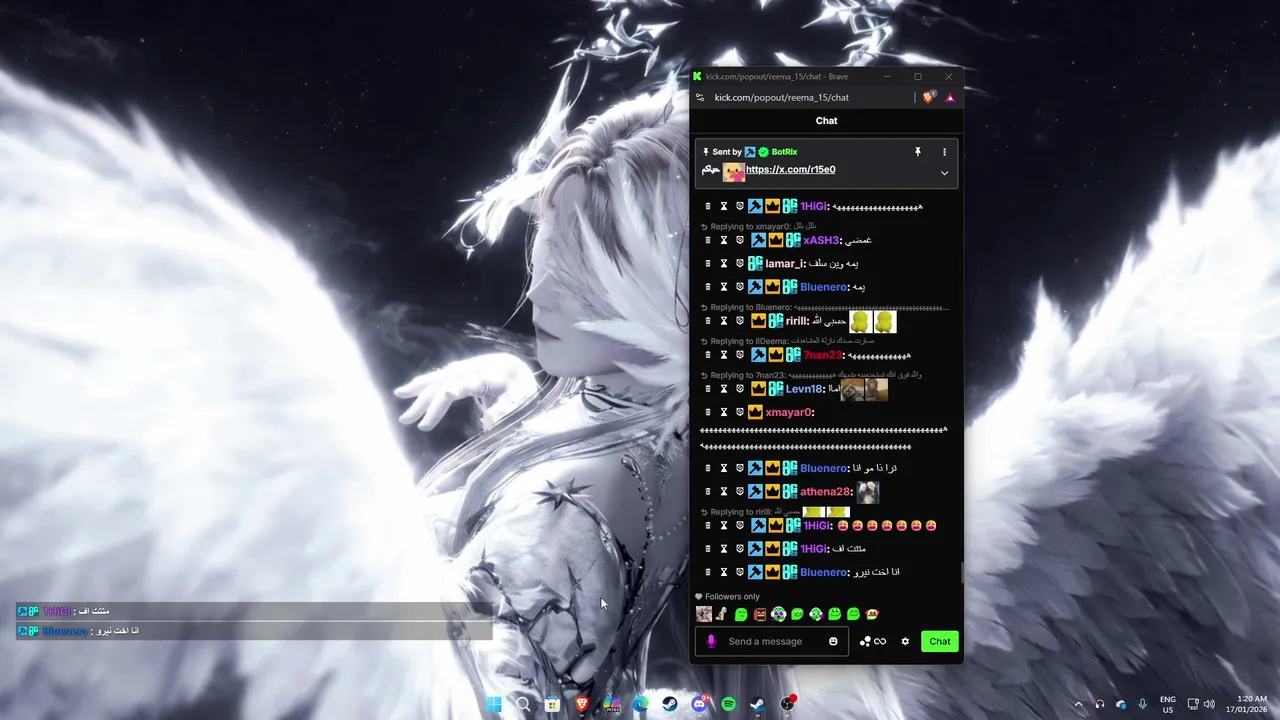Click the chat scrollbar thumb

pyautogui.click(x=962, y=573)
